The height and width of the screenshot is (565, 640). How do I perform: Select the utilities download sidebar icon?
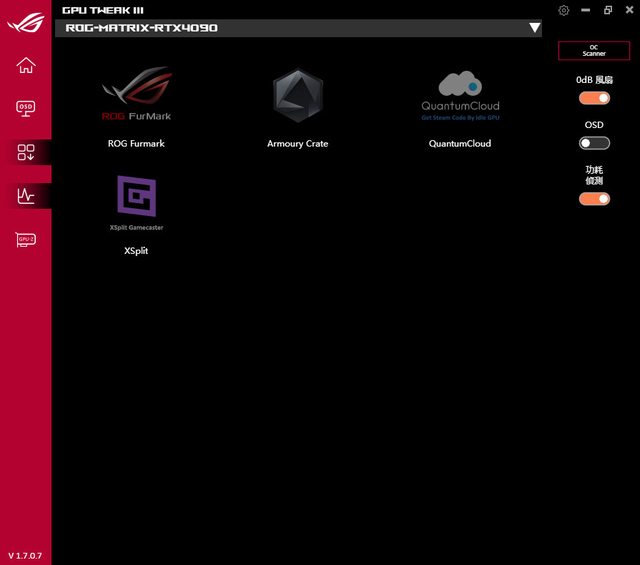tap(26, 152)
